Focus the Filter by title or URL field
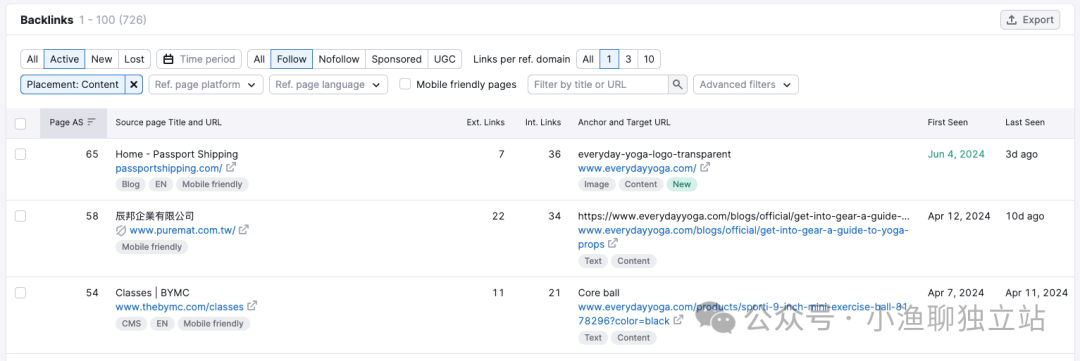This screenshot has height=361, width=1080. (x=598, y=85)
